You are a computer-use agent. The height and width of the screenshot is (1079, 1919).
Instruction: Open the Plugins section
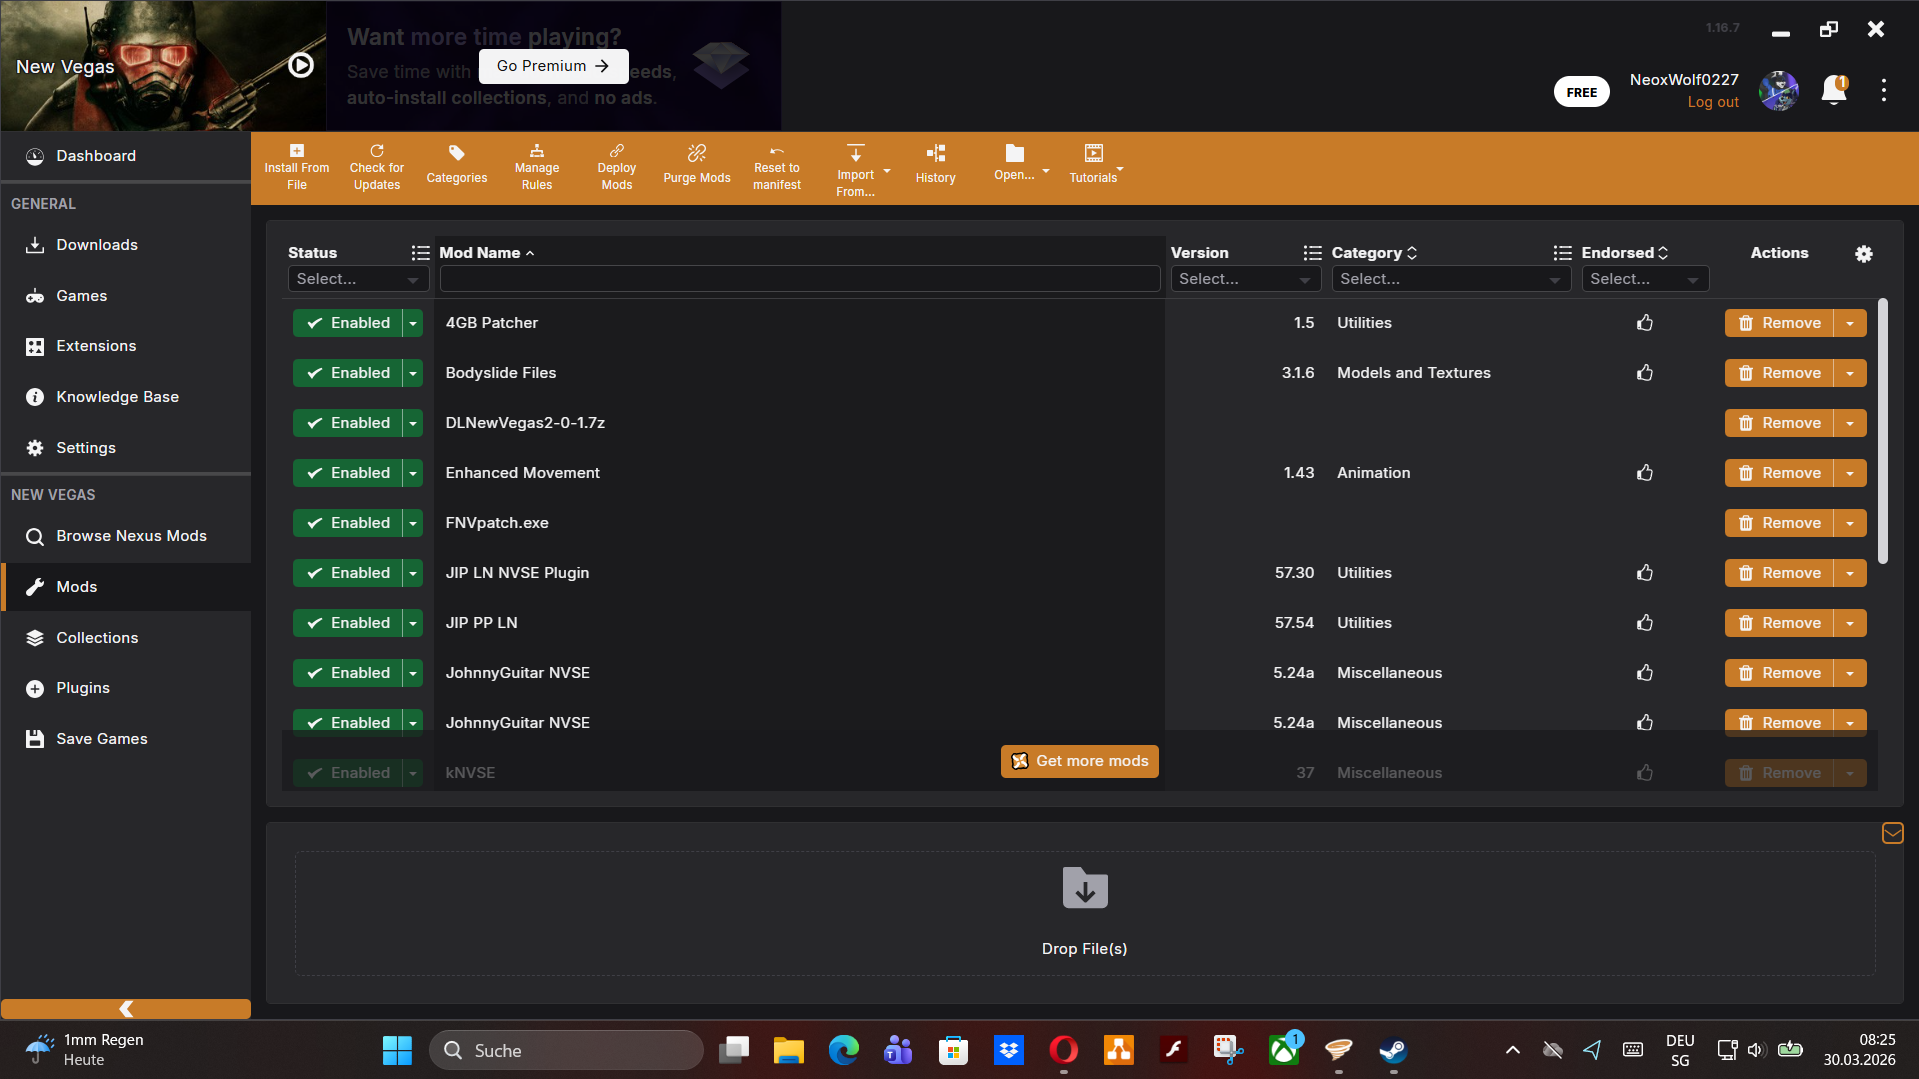pos(126,688)
